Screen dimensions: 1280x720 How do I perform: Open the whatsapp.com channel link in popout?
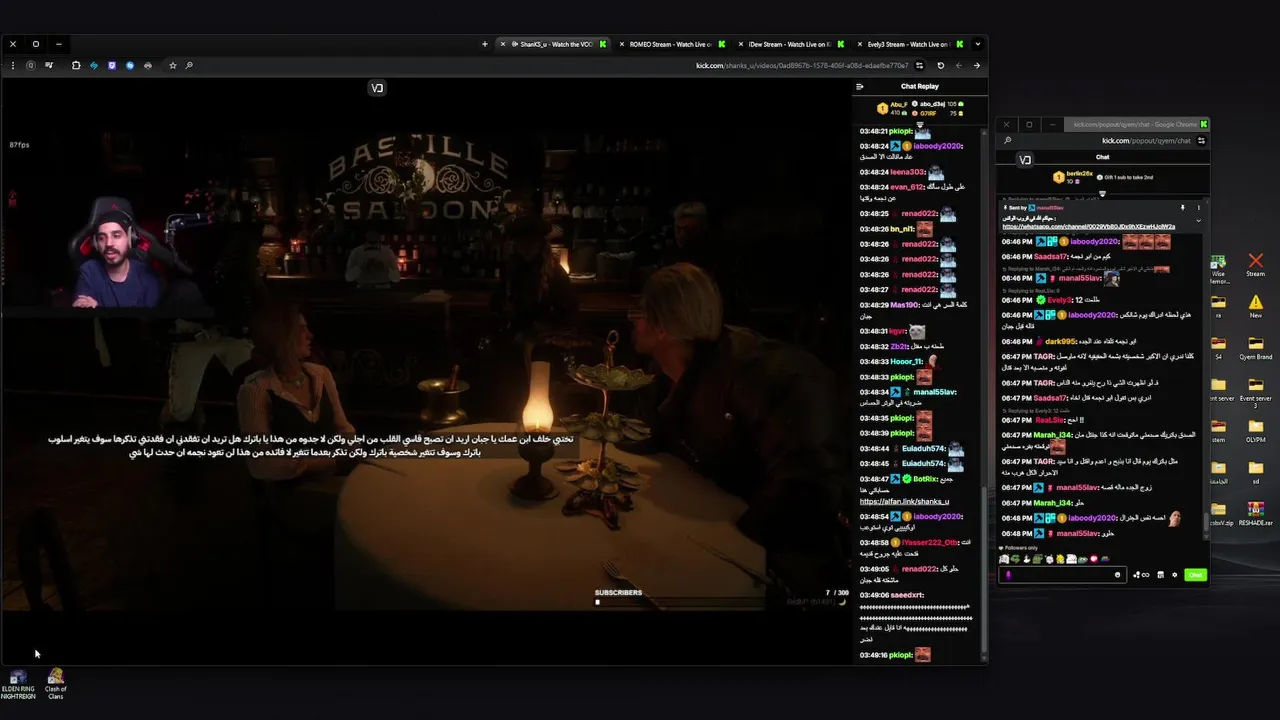tap(1089, 227)
